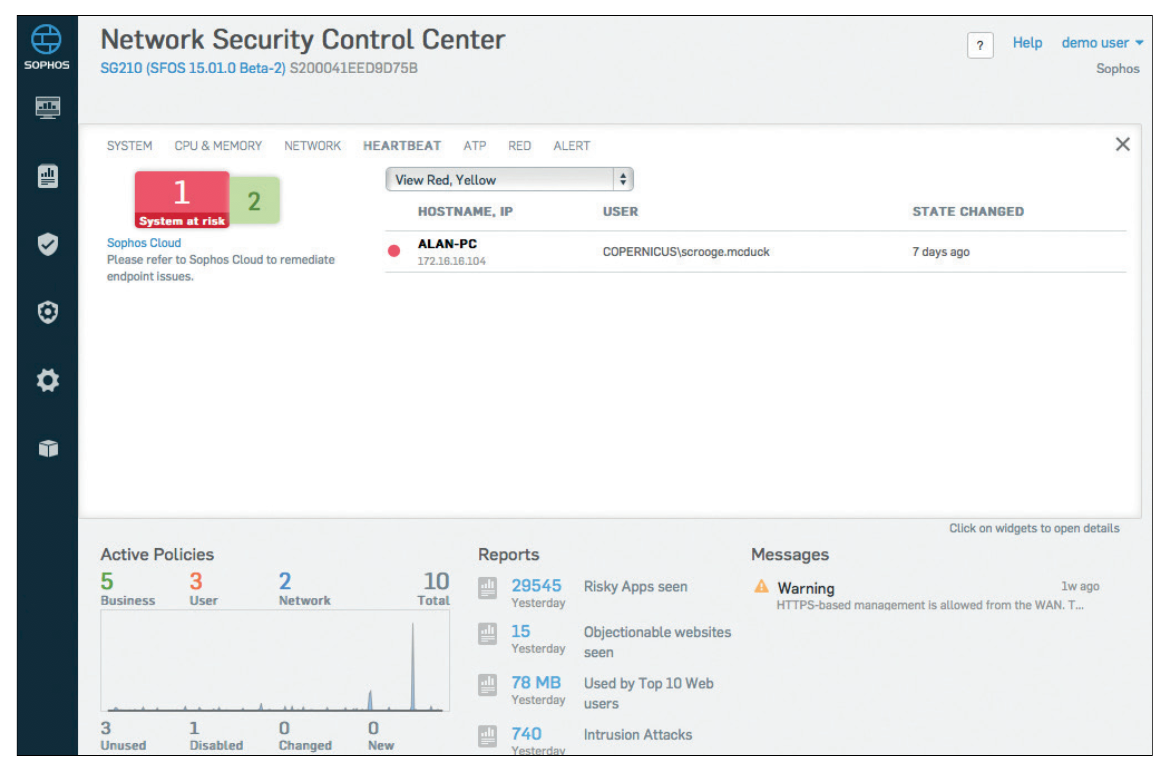
Task: Click the SG210 (SFOS 15.01.0 Beta-2) link
Action: coord(193,69)
